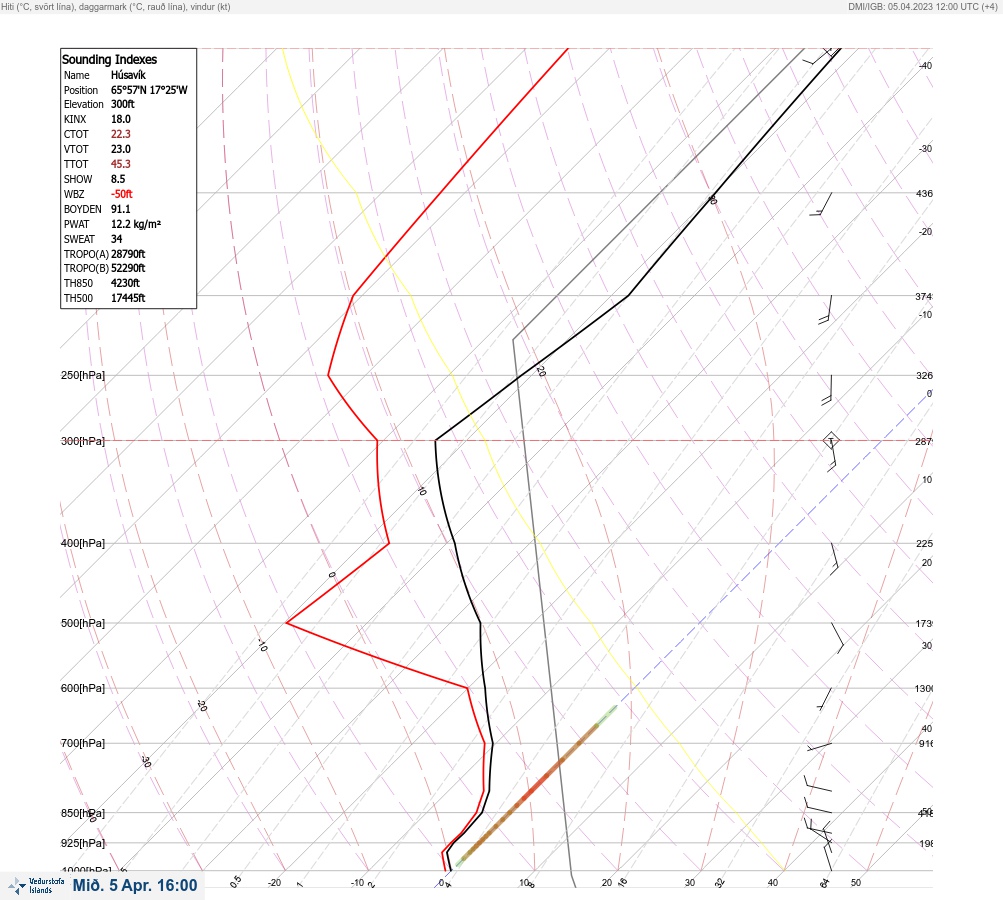Click the tropopause diamond marker at 300 hPa
The height and width of the screenshot is (900, 1003).
point(830,441)
